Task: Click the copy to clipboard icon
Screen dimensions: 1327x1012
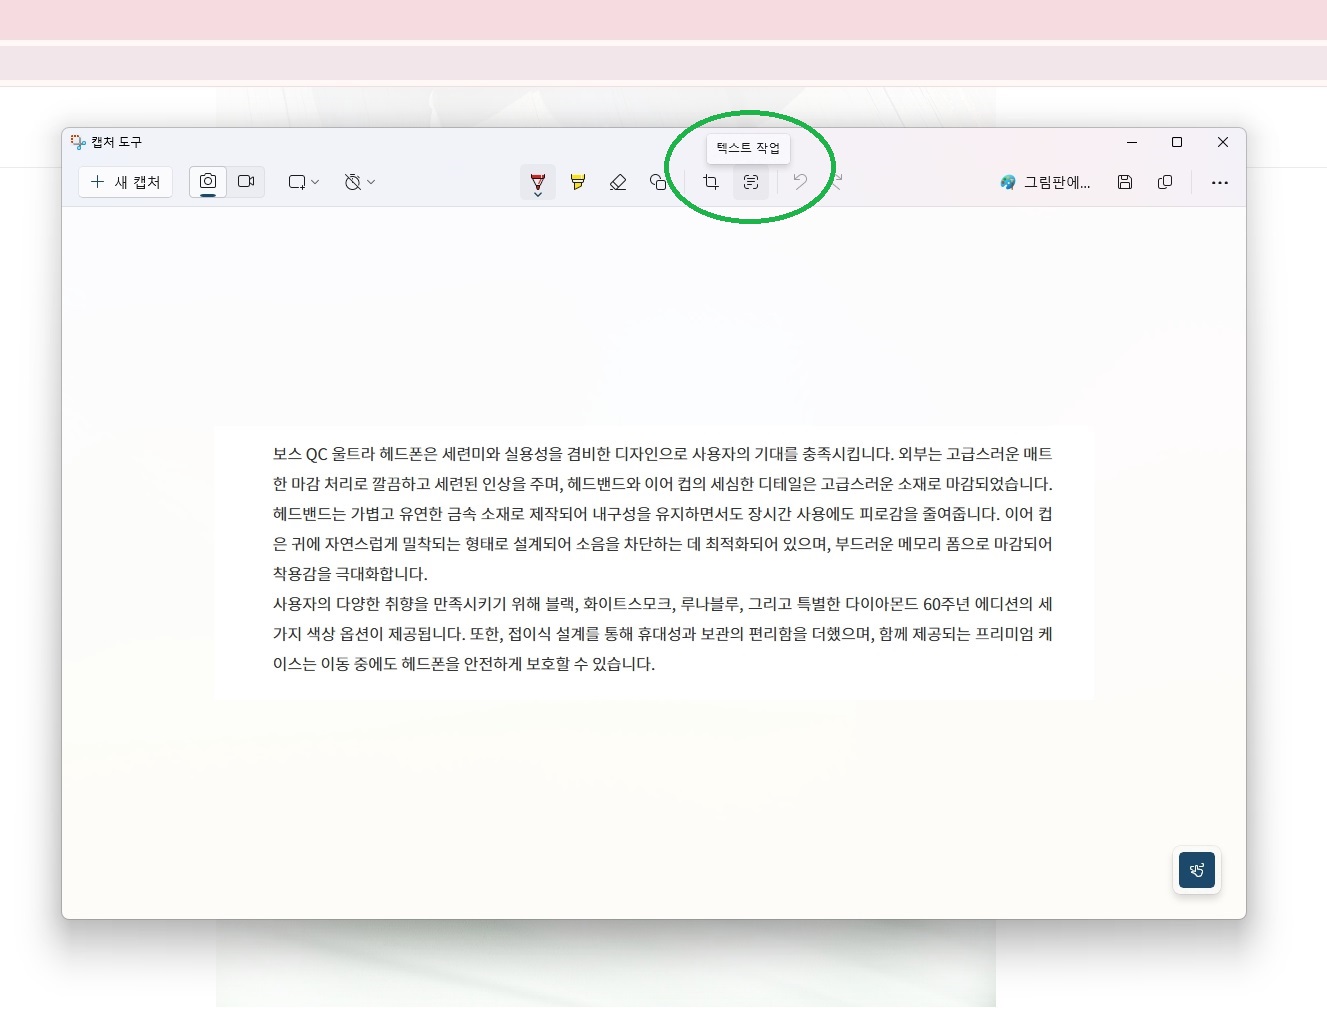Action: tap(1165, 182)
